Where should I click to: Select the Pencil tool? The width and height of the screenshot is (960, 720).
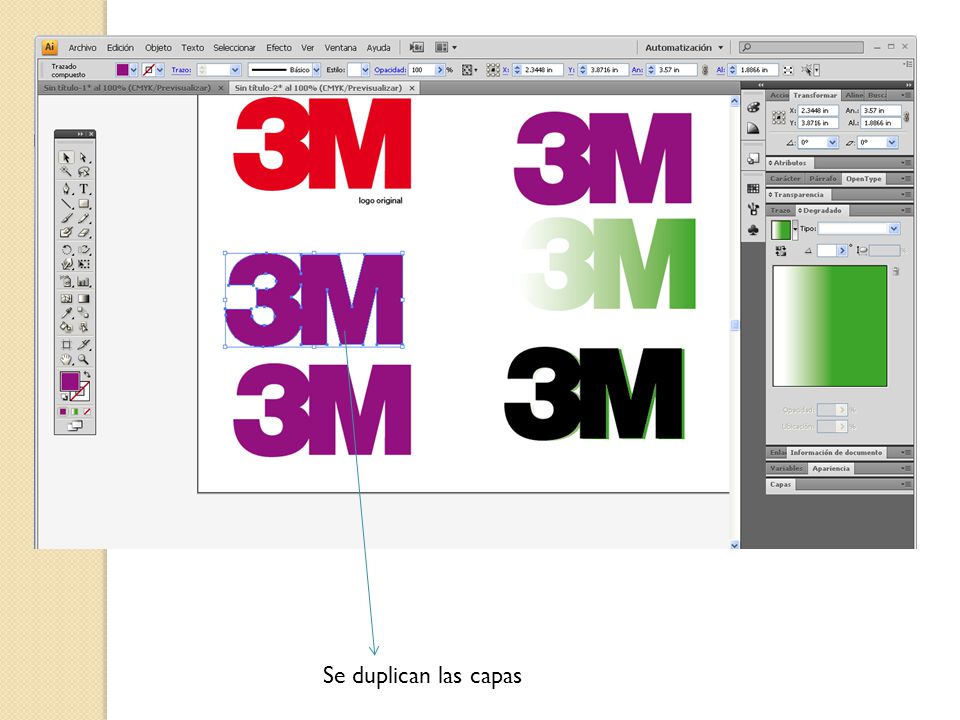pos(84,218)
